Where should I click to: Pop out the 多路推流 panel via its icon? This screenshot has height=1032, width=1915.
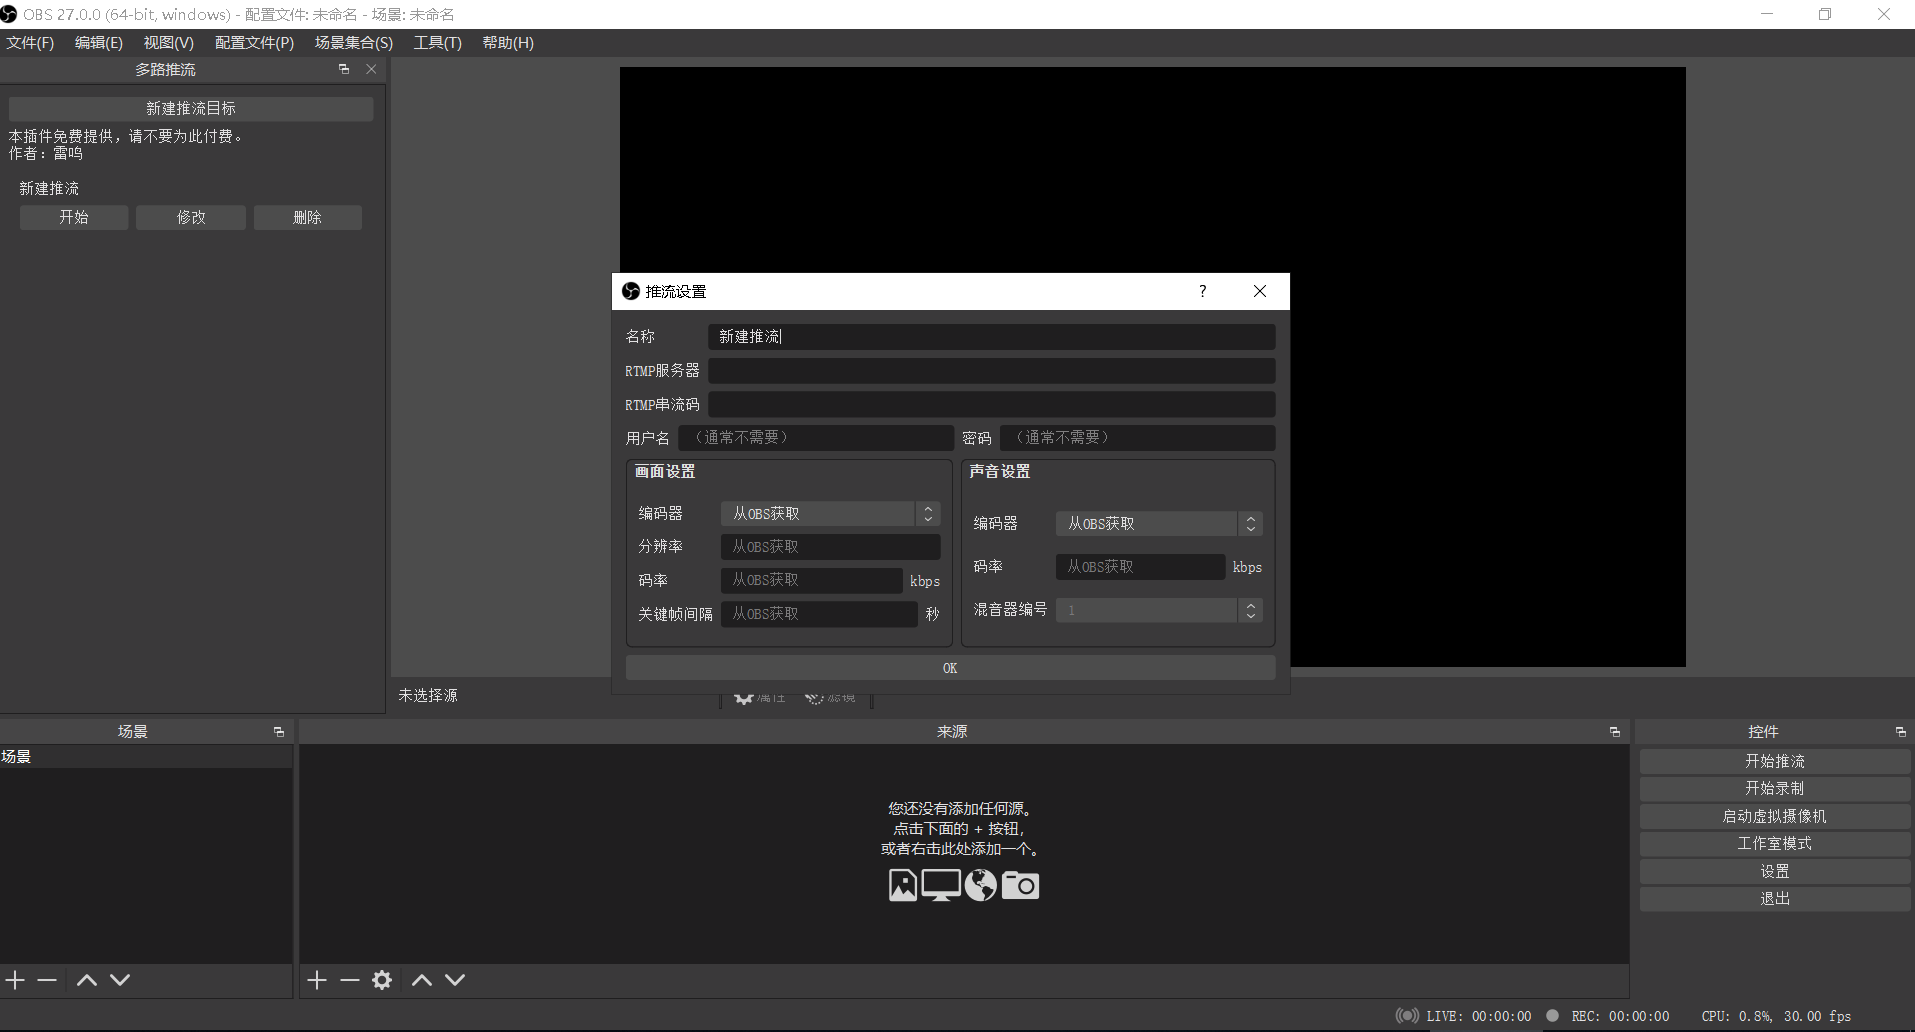344,69
